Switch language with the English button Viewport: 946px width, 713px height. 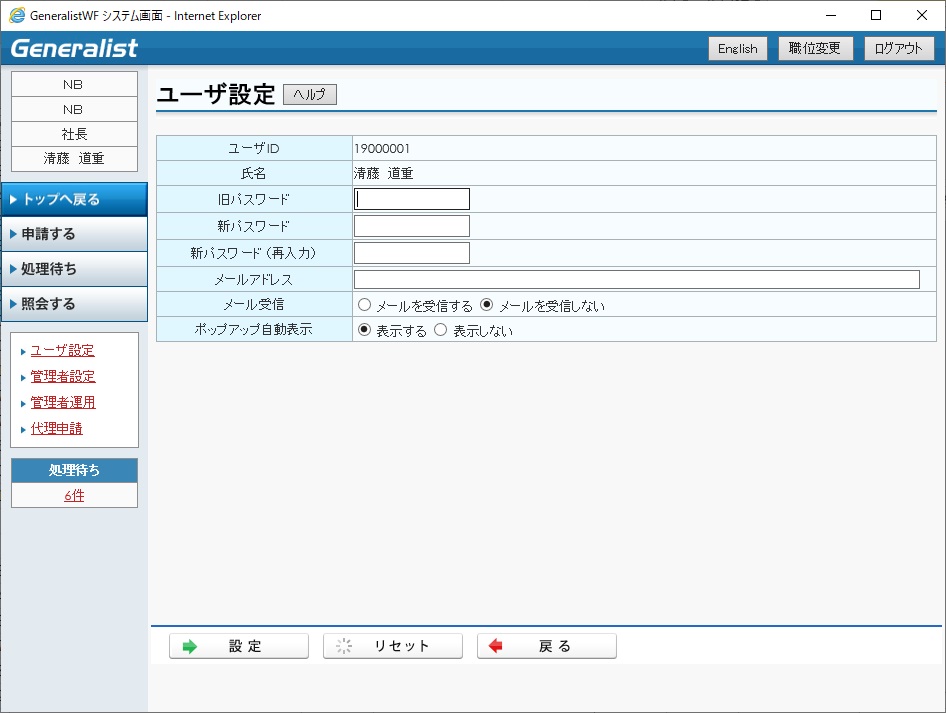click(x=737, y=49)
